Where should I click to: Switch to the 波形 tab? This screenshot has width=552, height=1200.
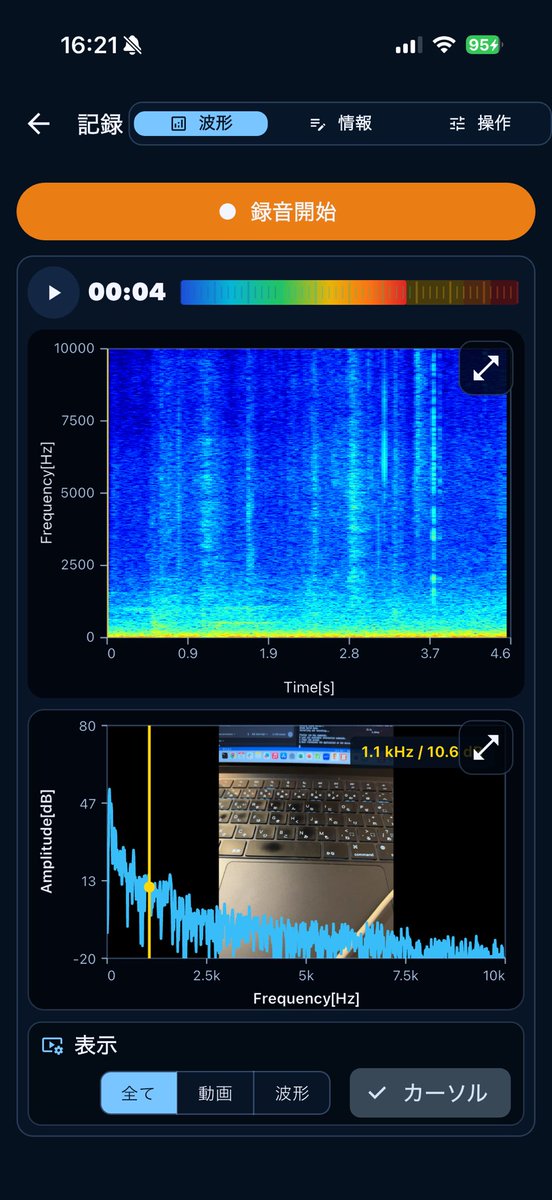(x=201, y=123)
